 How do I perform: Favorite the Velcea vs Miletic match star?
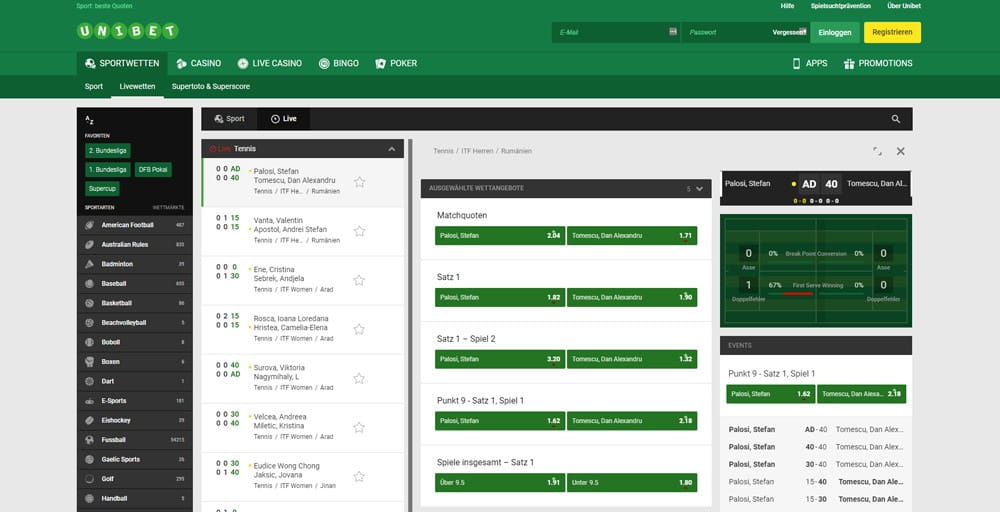point(360,427)
